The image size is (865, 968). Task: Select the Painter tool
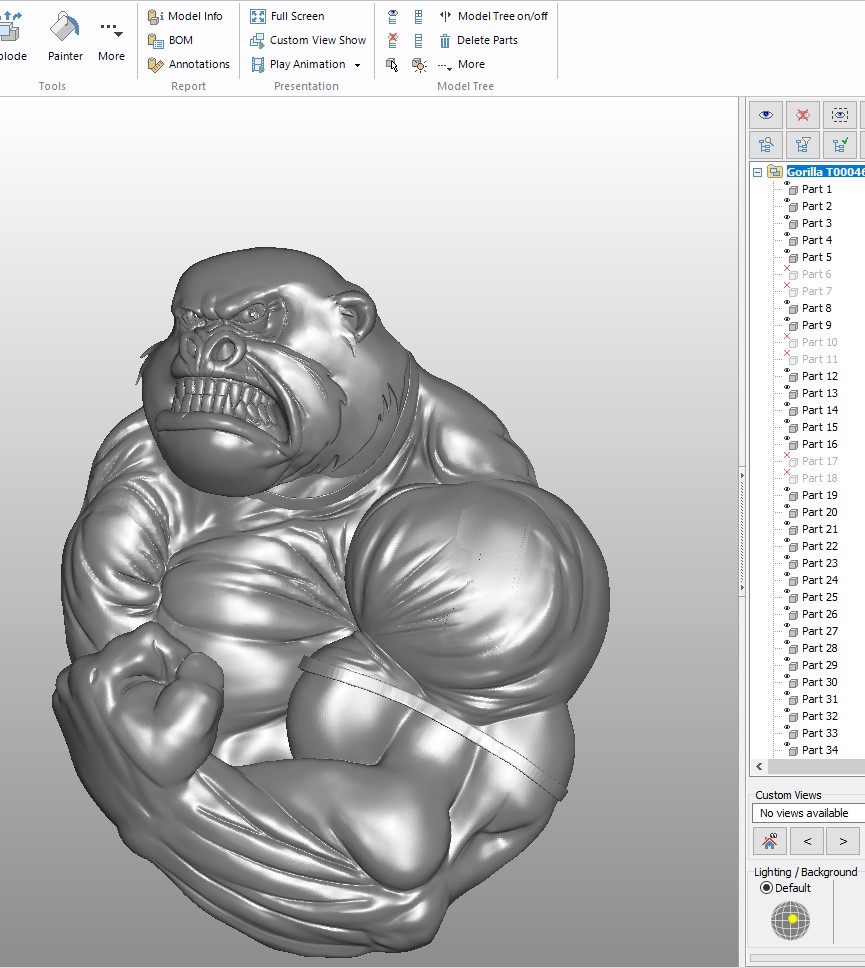[65, 36]
